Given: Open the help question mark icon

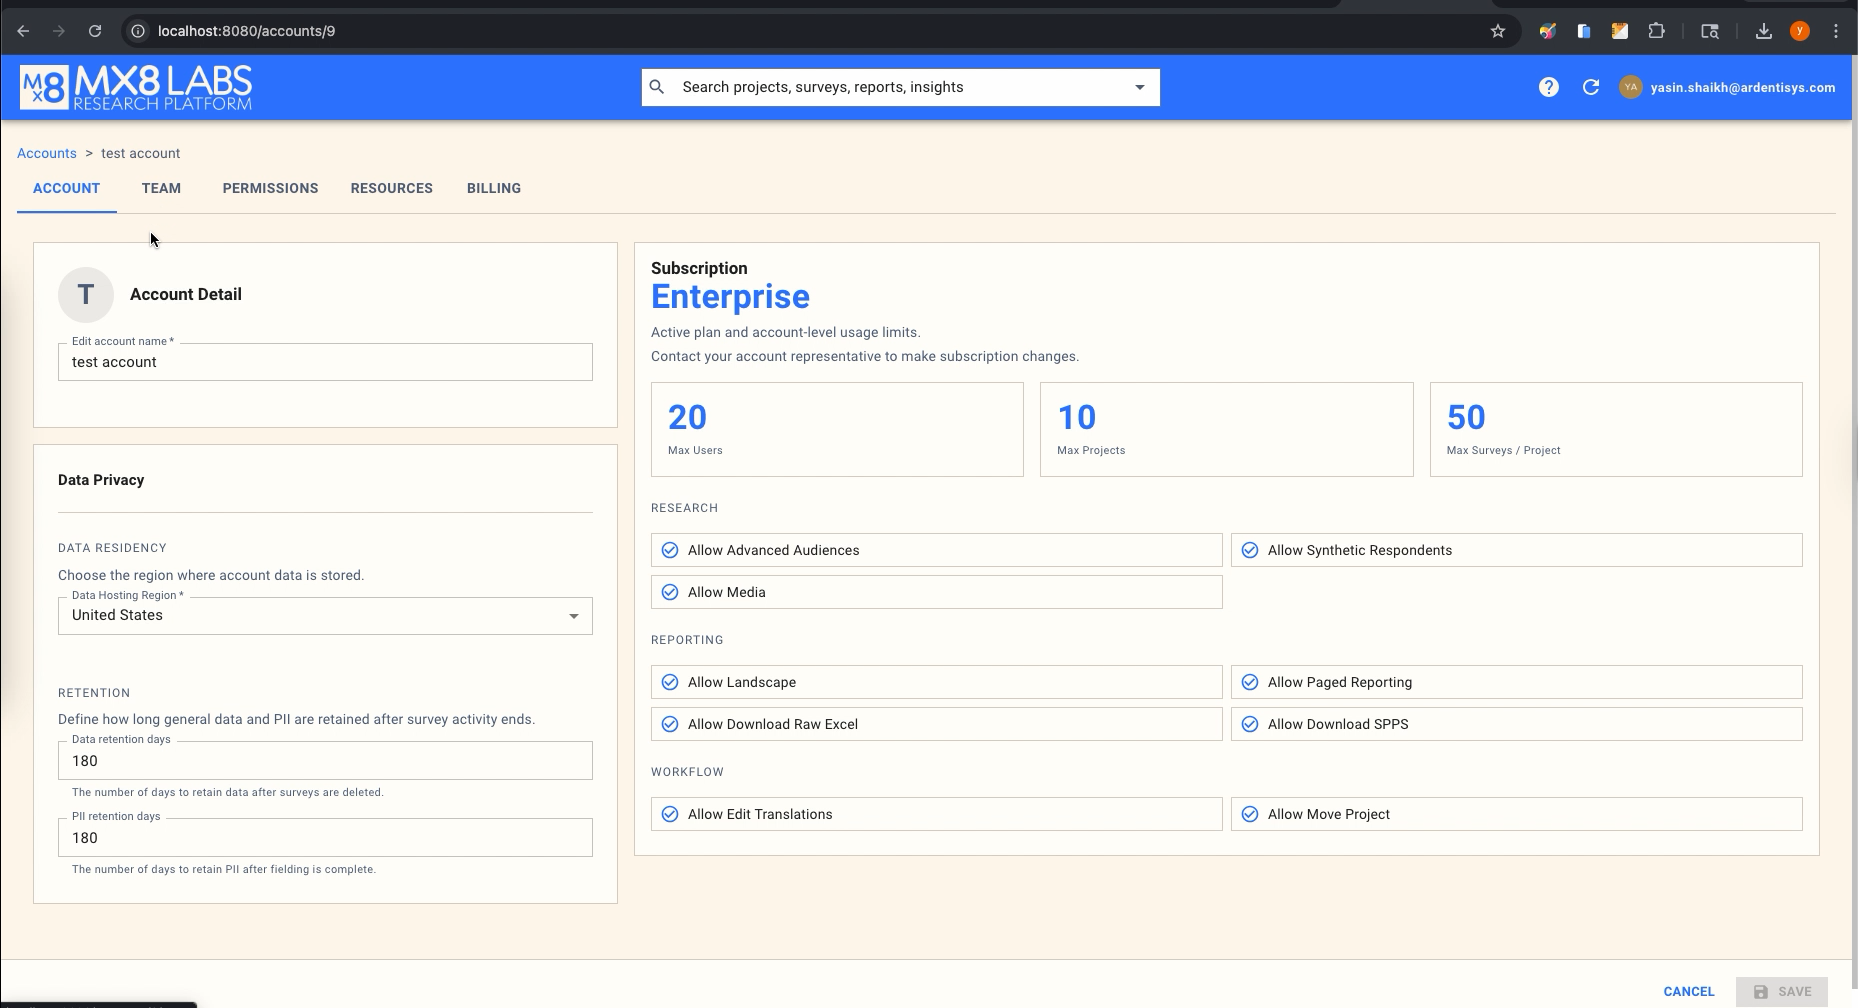Looking at the screenshot, I should click(1548, 88).
